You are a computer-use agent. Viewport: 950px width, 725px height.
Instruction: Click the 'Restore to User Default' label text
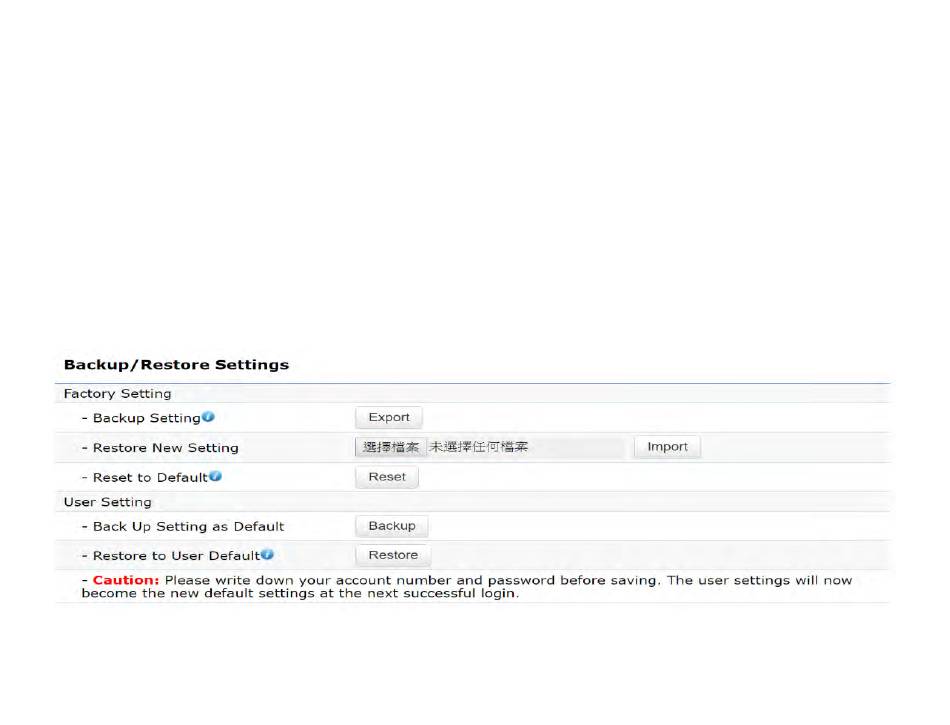(176, 555)
